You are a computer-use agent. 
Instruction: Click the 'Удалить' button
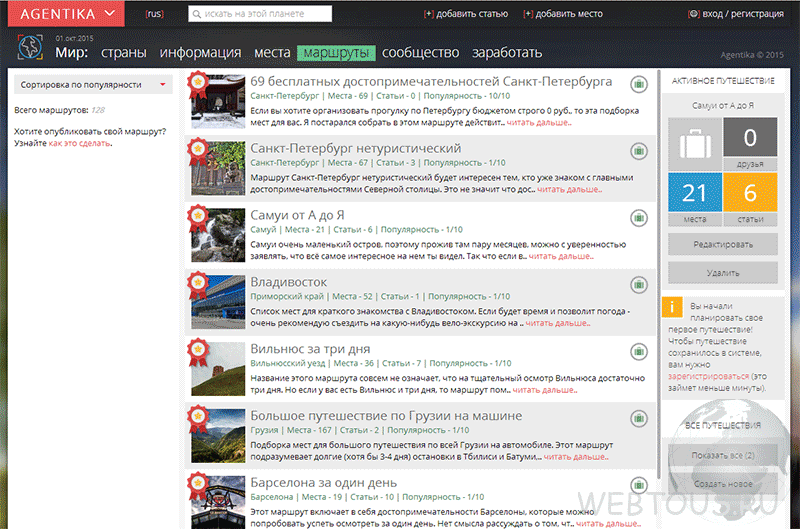point(723,273)
